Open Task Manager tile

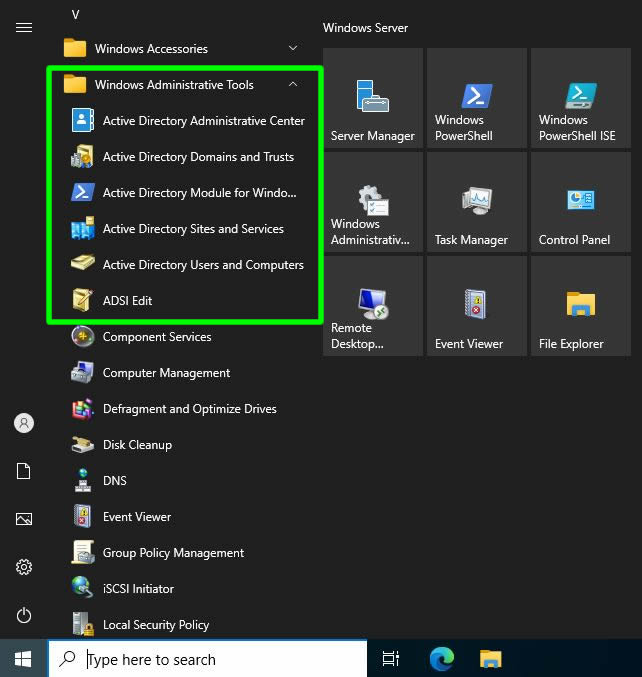pos(476,202)
